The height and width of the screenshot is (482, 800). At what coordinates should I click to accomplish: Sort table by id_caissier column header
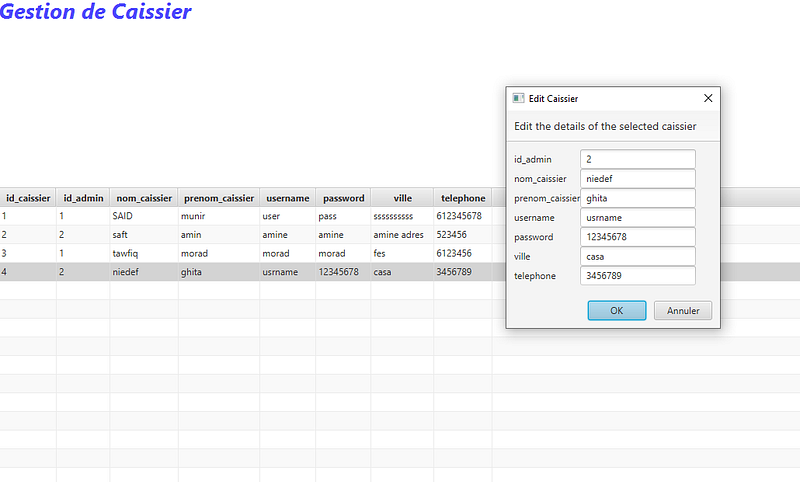click(28, 198)
